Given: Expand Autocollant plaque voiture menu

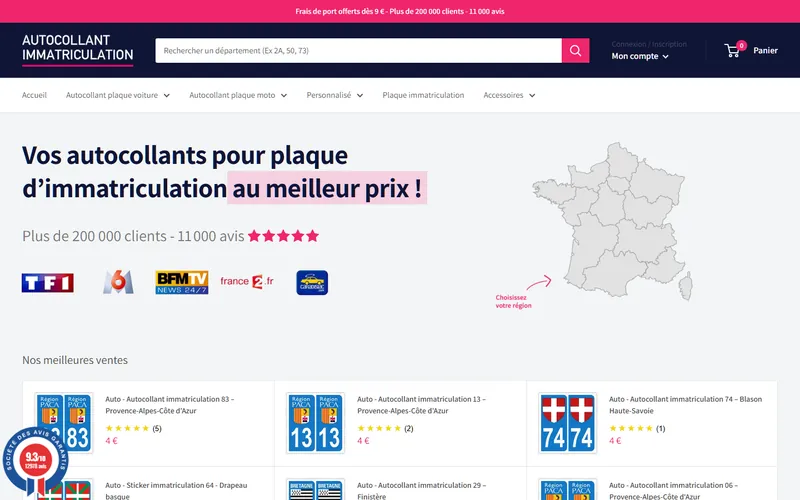Looking at the screenshot, I should [x=118, y=95].
